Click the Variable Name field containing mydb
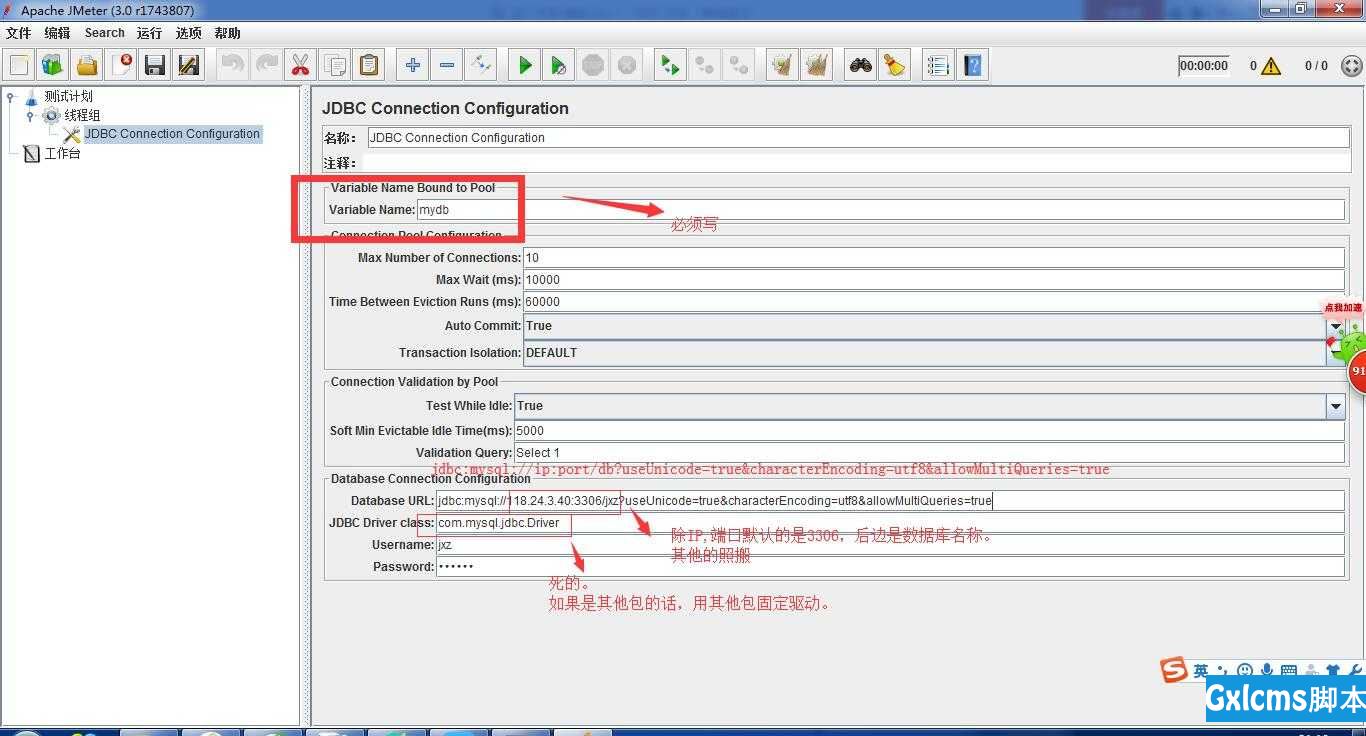 coord(880,210)
